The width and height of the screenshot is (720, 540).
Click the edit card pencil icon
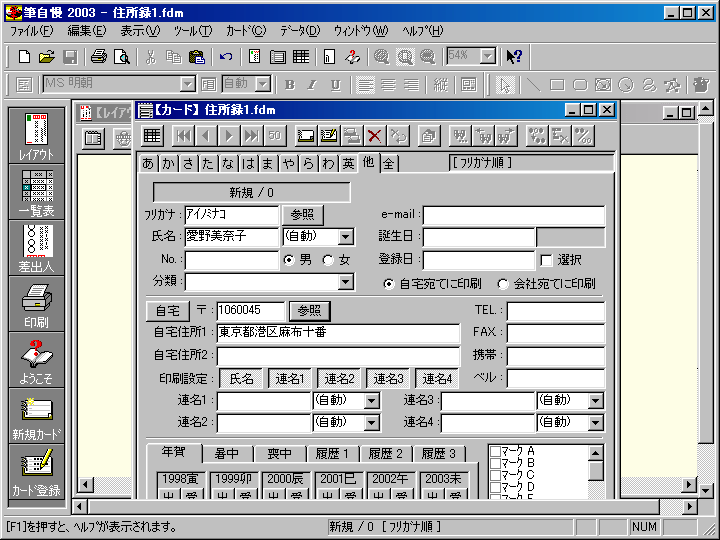coord(329,136)
